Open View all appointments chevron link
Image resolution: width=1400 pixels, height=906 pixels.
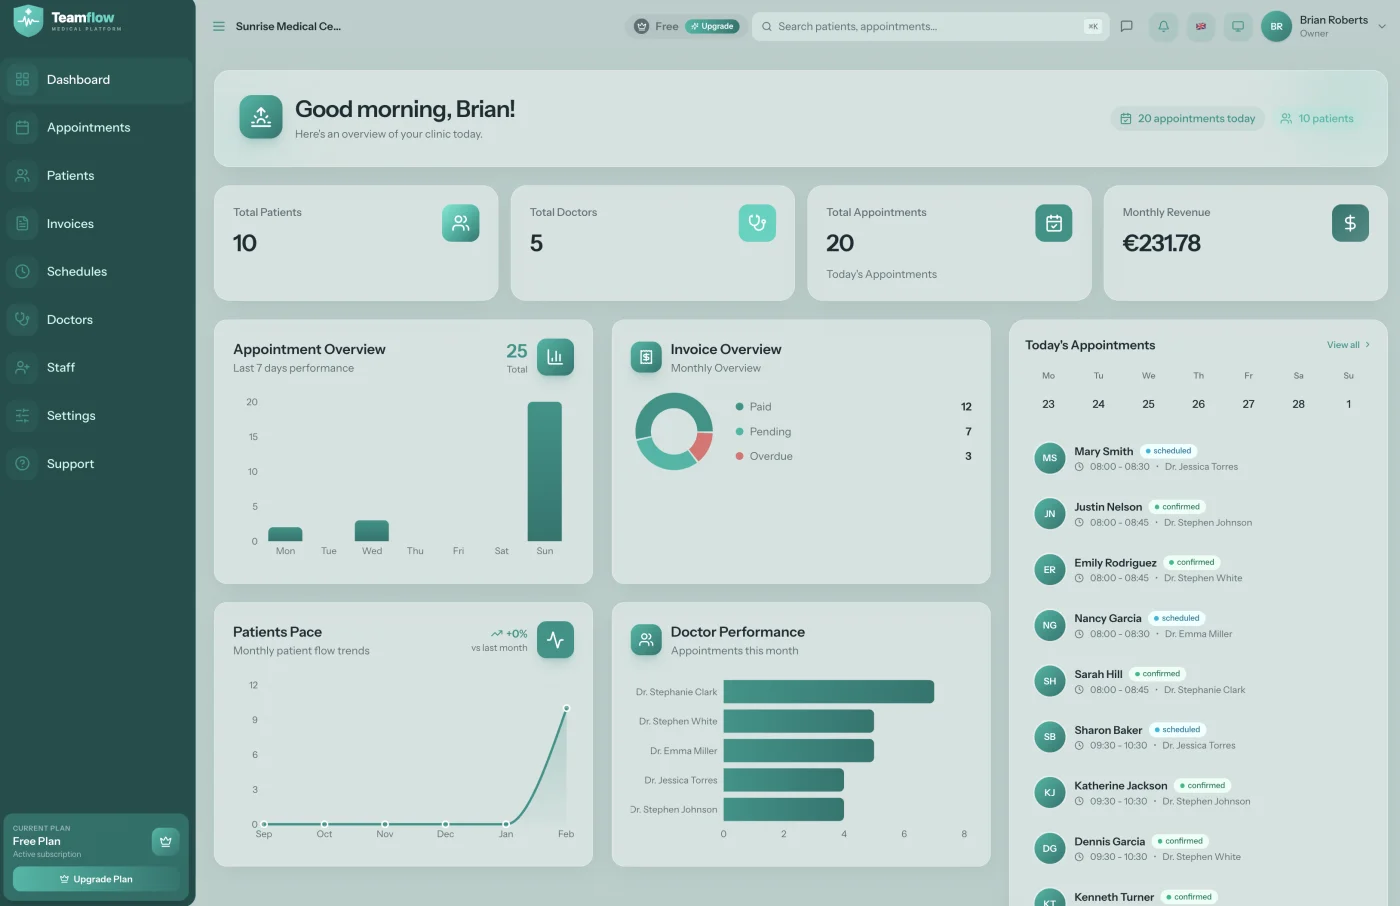[1348, 345]
